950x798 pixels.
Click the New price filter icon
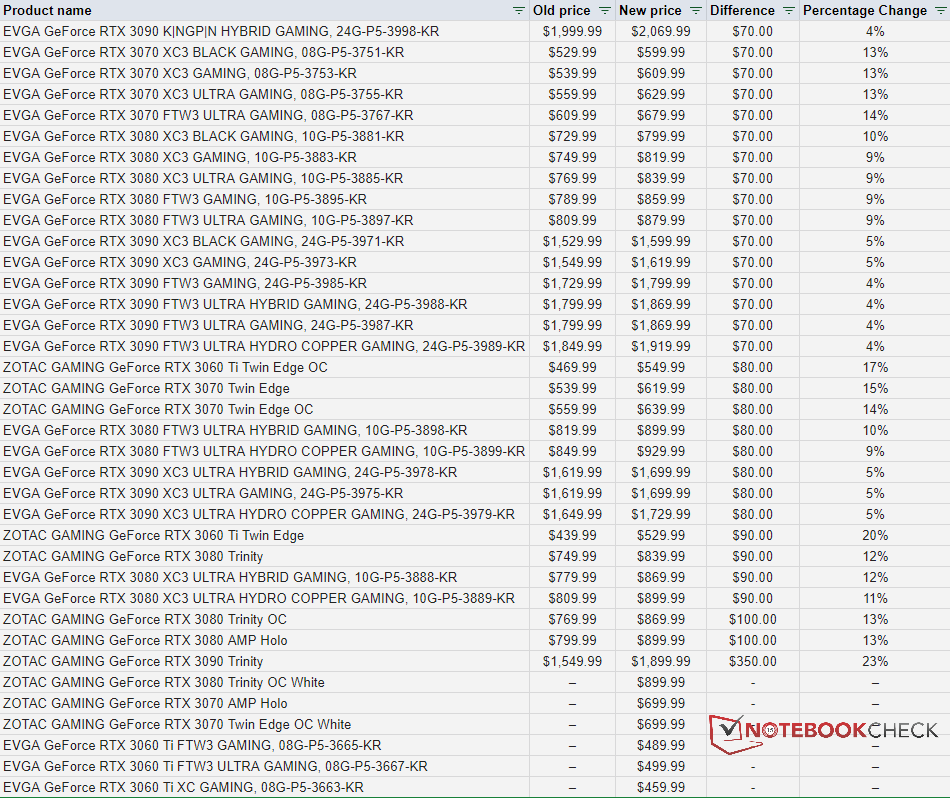695,10
